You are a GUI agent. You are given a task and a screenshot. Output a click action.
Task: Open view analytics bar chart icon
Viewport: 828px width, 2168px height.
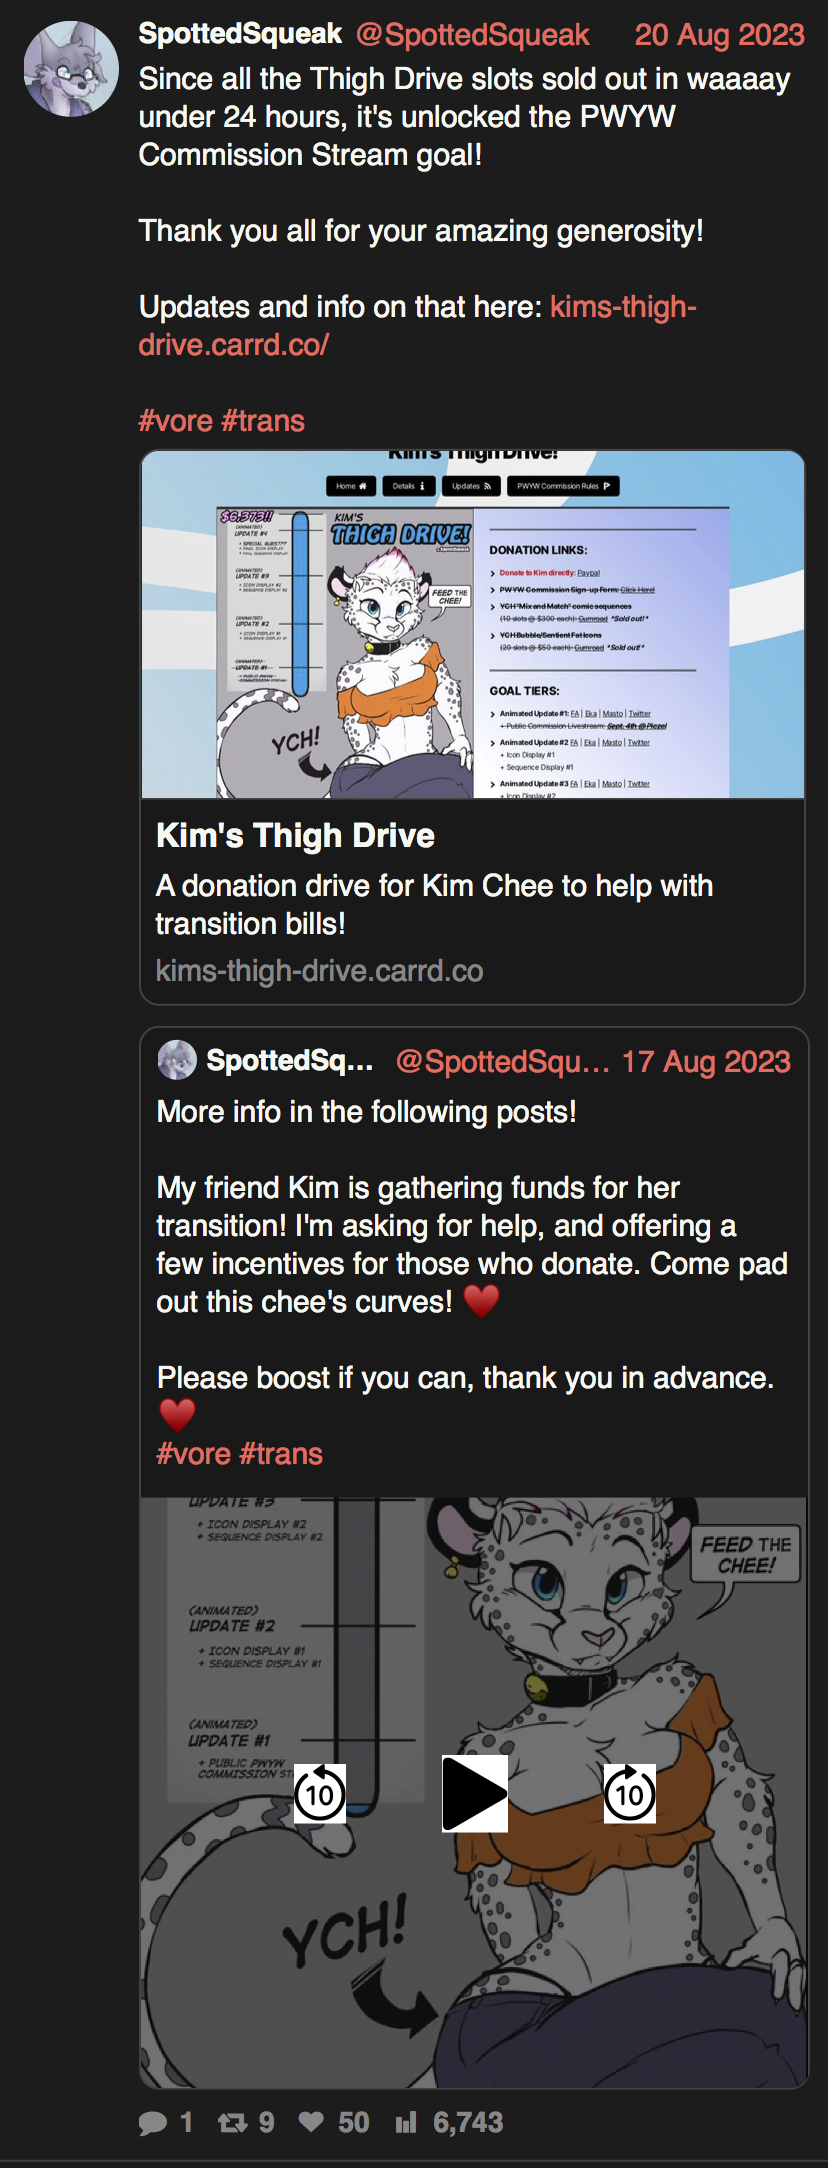405,2122
